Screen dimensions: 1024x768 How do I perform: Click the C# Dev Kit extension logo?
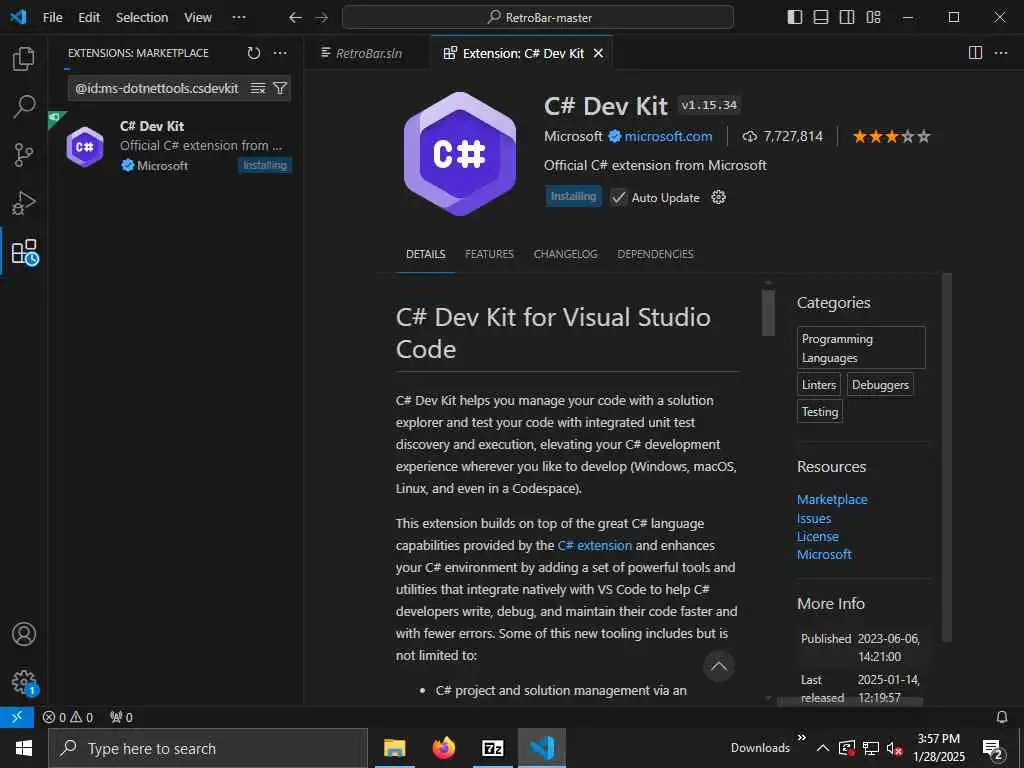pyautogui.click(x=460, y=153)
